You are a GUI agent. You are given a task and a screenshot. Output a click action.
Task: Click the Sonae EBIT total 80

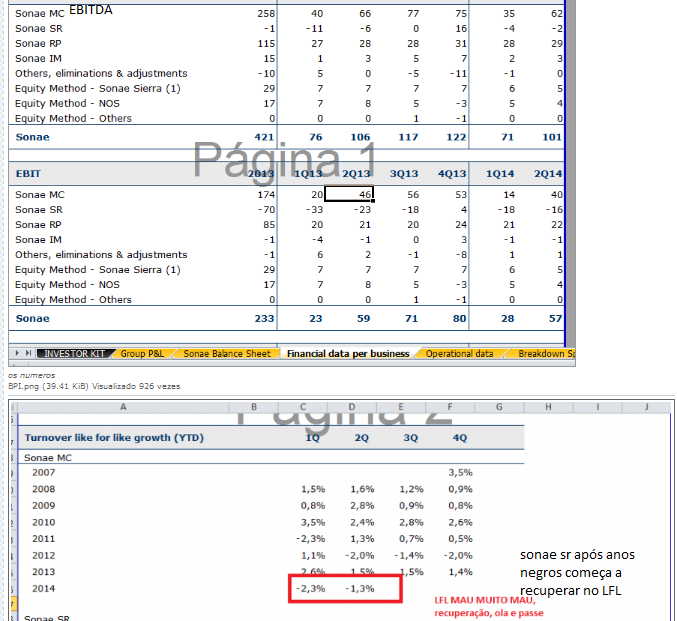[x=459, y=319]
